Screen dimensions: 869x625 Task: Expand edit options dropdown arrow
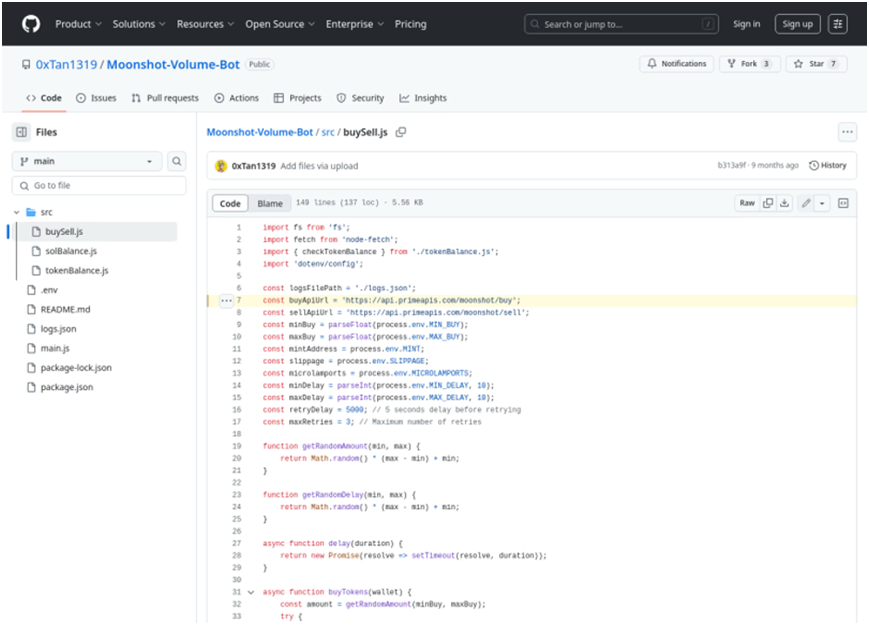click(822, 203)
